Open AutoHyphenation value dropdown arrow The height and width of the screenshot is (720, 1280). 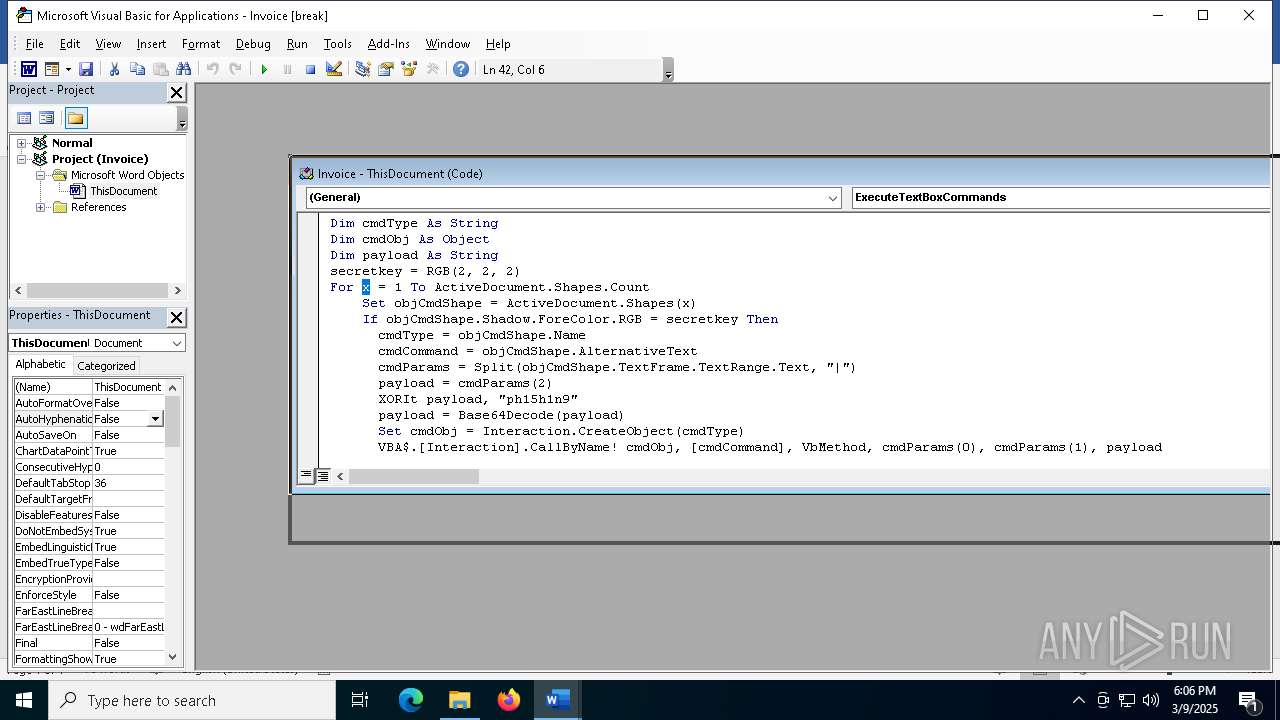(155, 419)
